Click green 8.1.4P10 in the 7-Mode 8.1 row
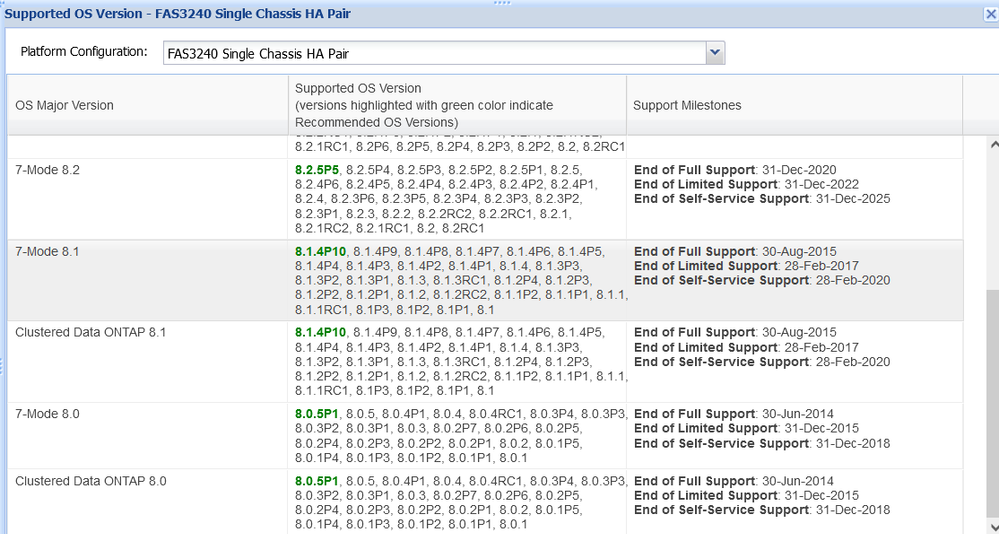The image size is (999, 534). (x=320, y=252)
